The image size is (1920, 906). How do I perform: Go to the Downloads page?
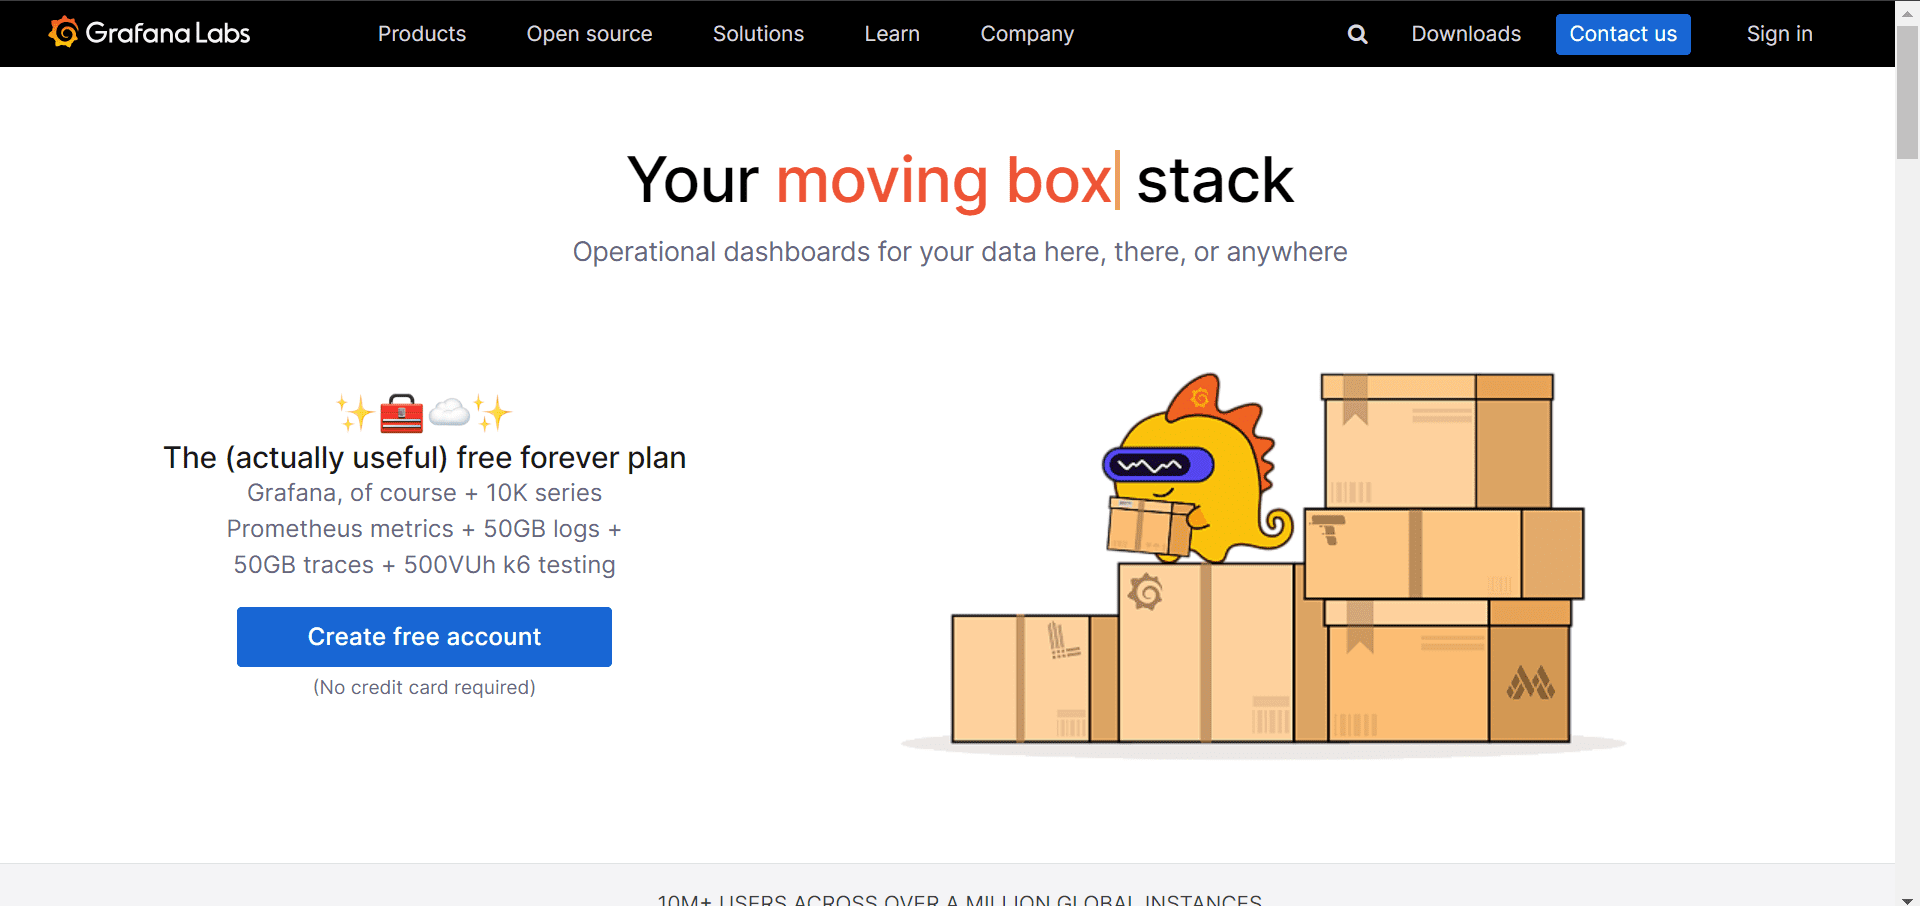[1465, 33]
